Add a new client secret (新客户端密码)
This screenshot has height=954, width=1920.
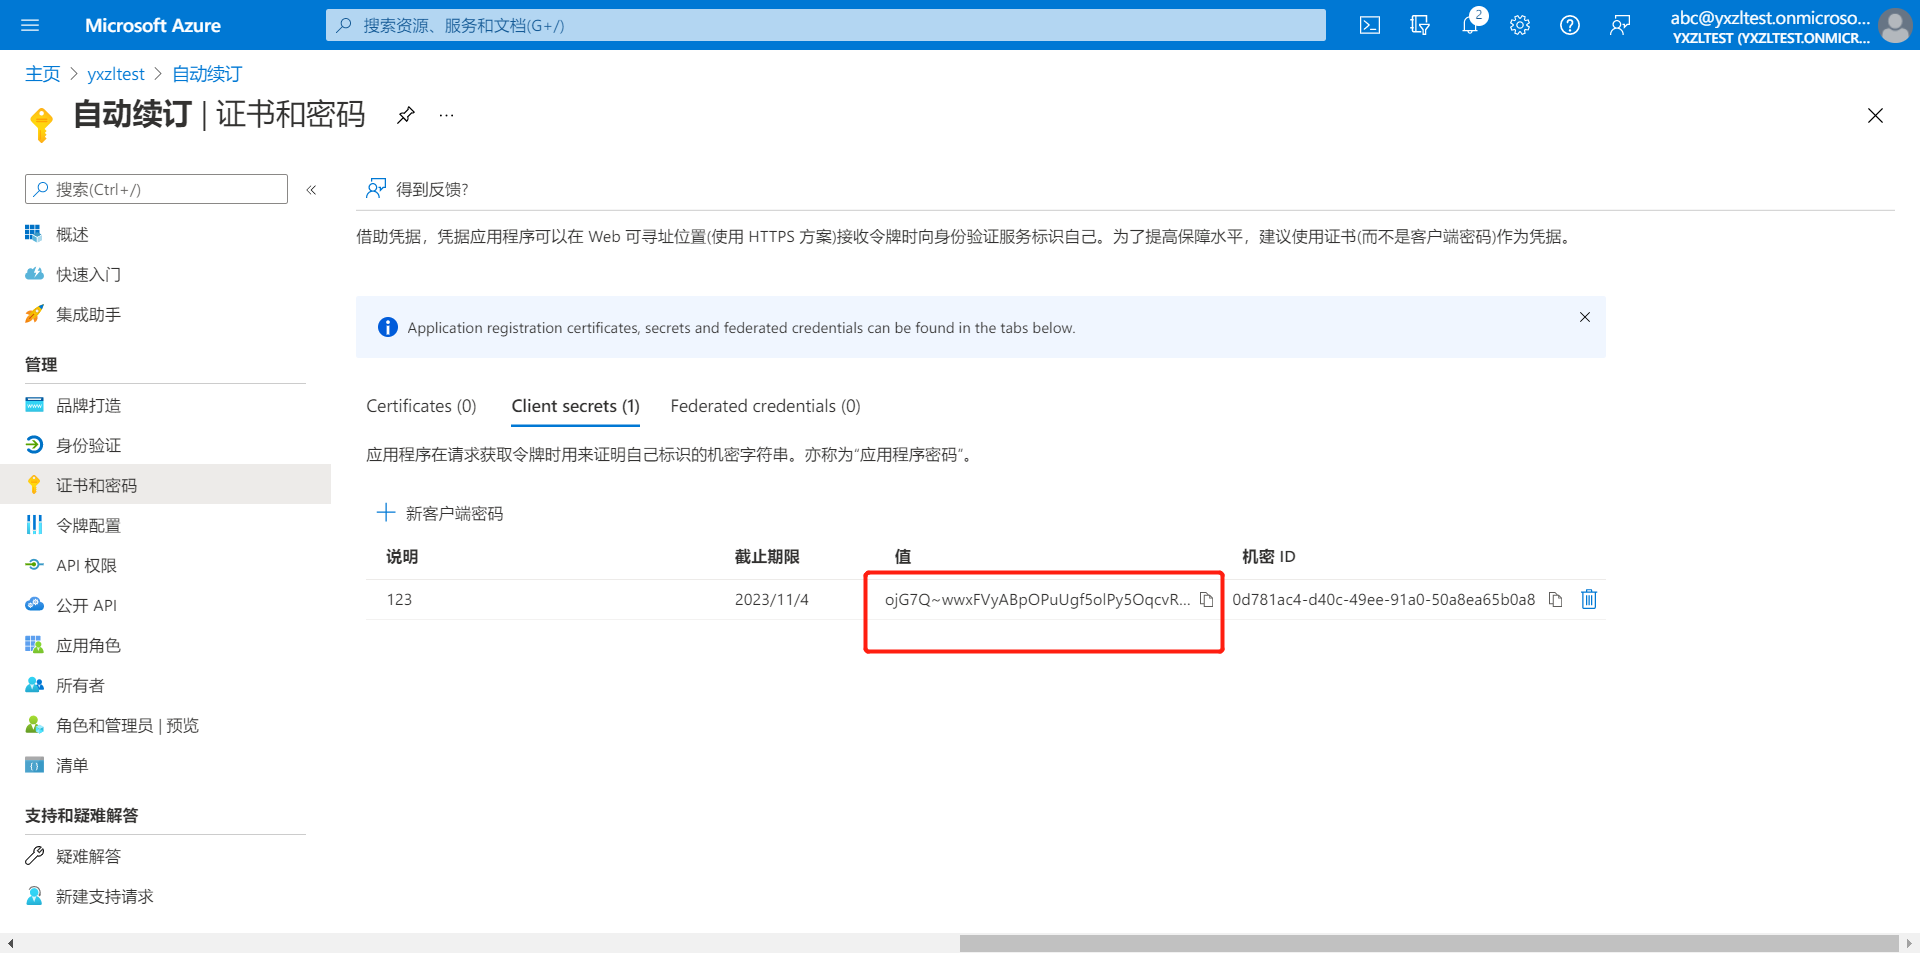(440, 513)
